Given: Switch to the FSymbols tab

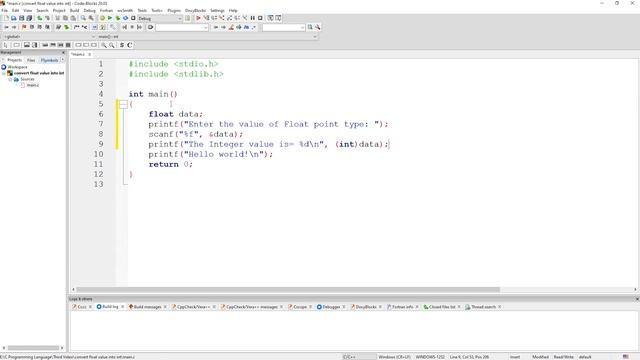Looking at the screenshot, I should point(49,60).
